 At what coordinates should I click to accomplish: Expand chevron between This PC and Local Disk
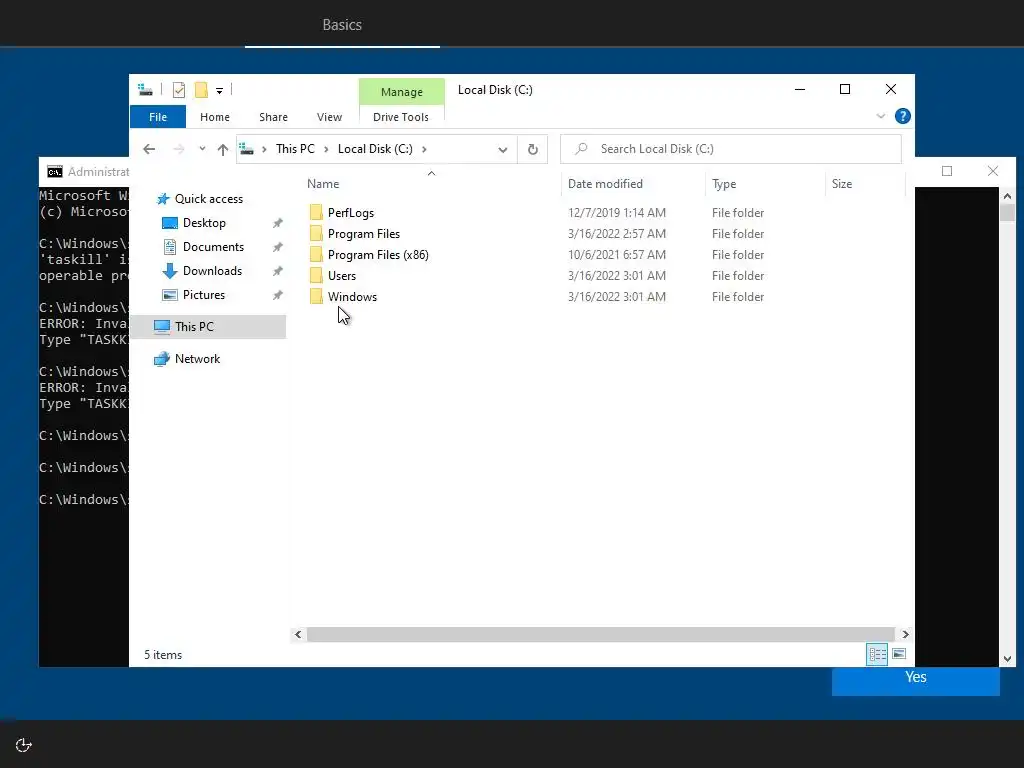pos(326,149)
